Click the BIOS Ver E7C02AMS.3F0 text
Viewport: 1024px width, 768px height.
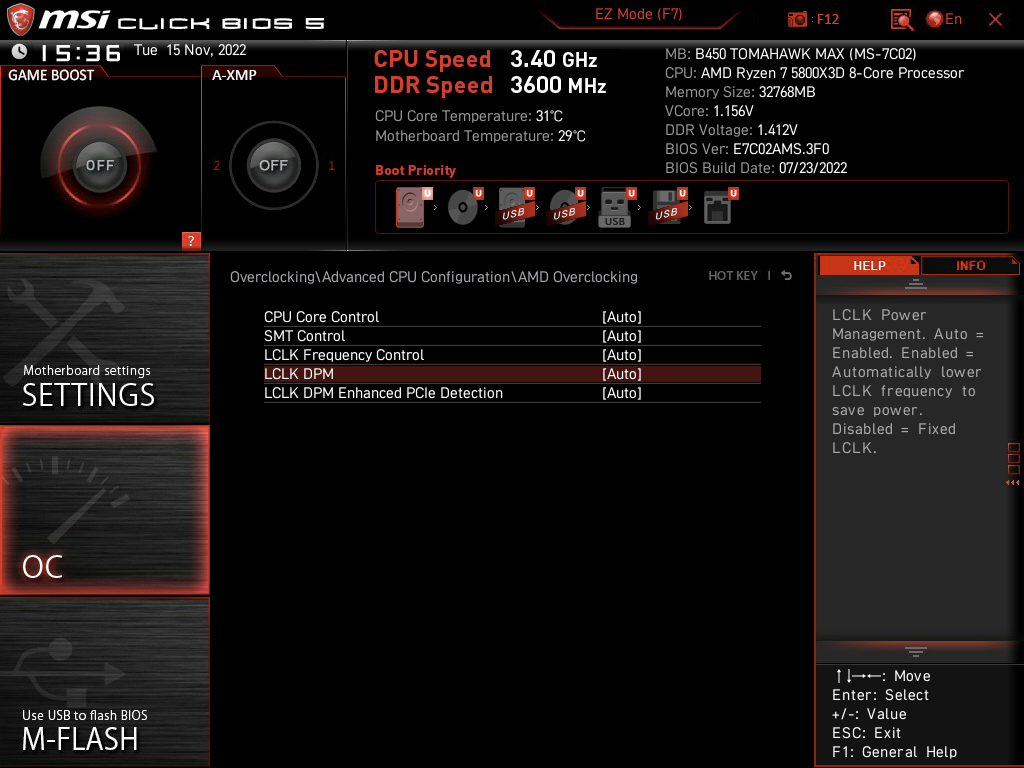pos(747,149)
